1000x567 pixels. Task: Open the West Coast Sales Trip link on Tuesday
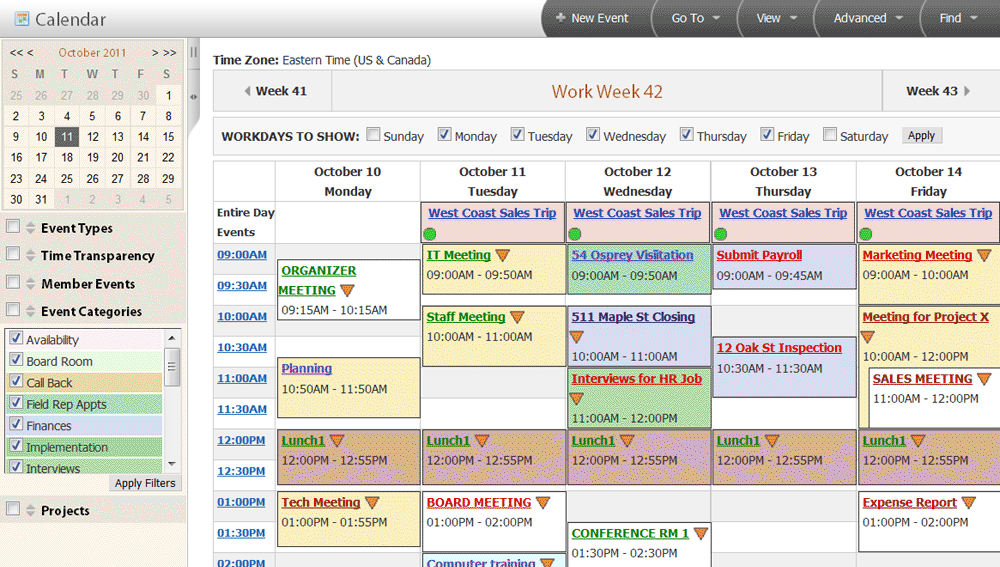click(492, 213)
